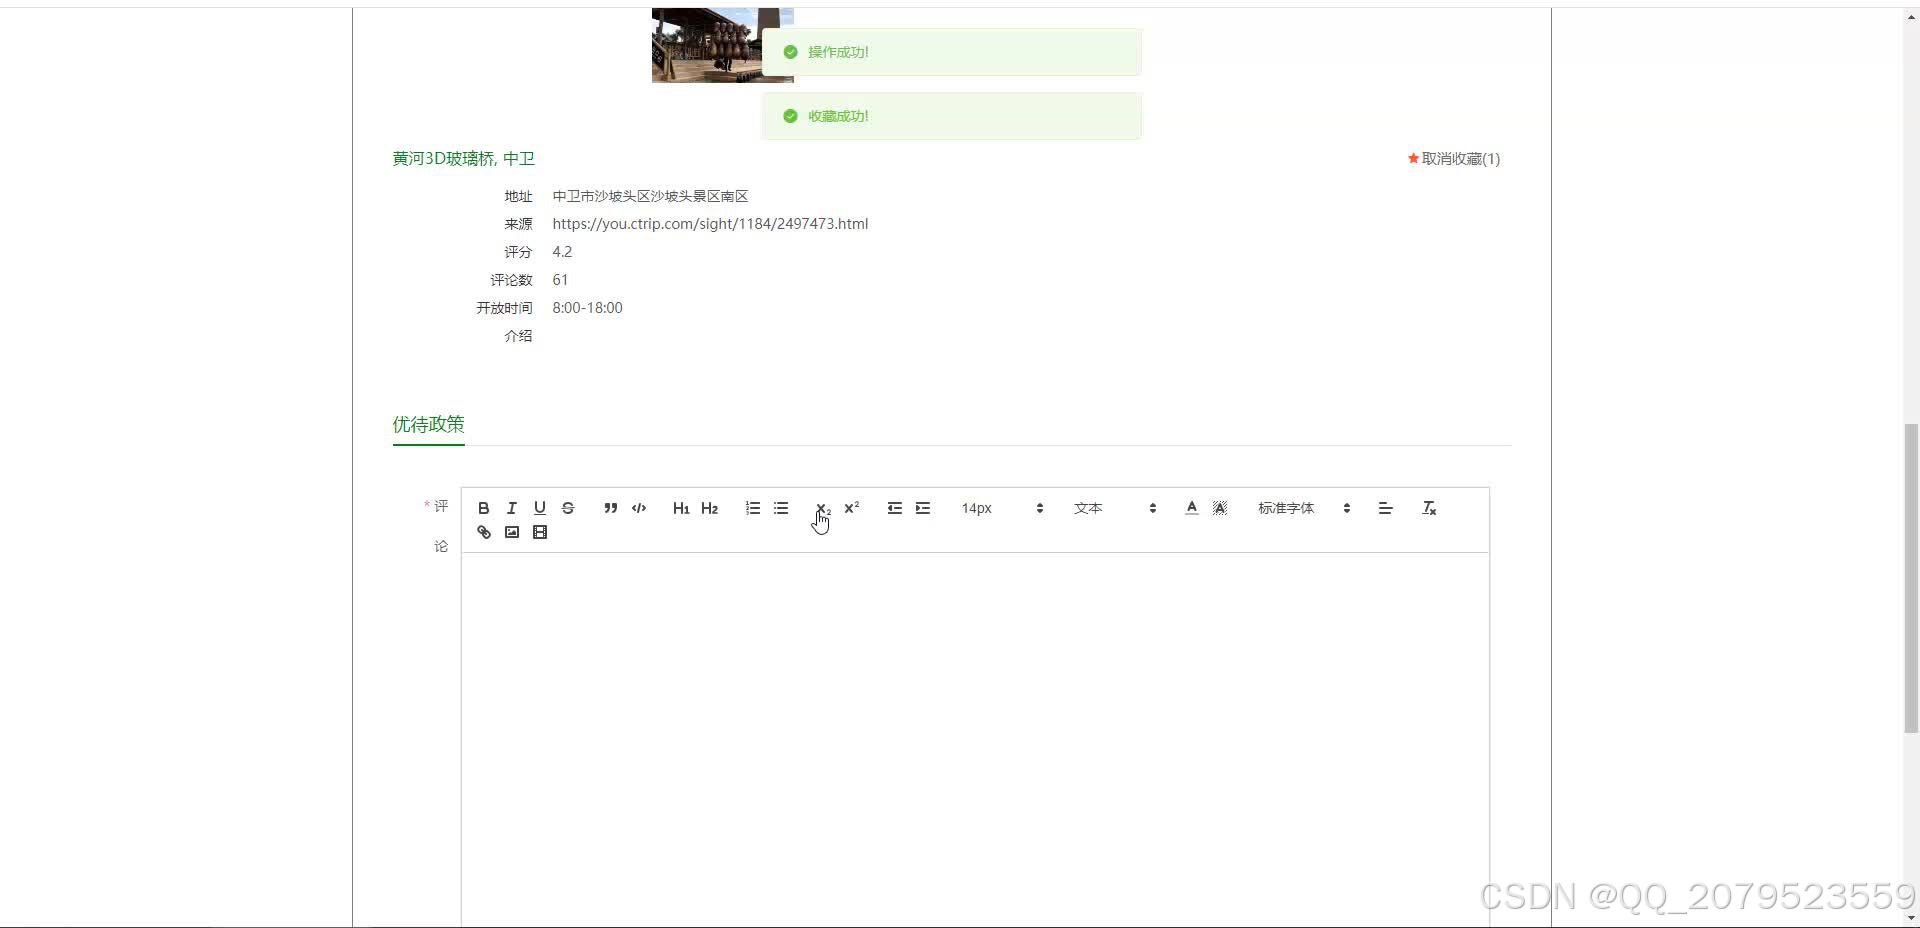Open the text alignment options

(x=1386, y=508)
